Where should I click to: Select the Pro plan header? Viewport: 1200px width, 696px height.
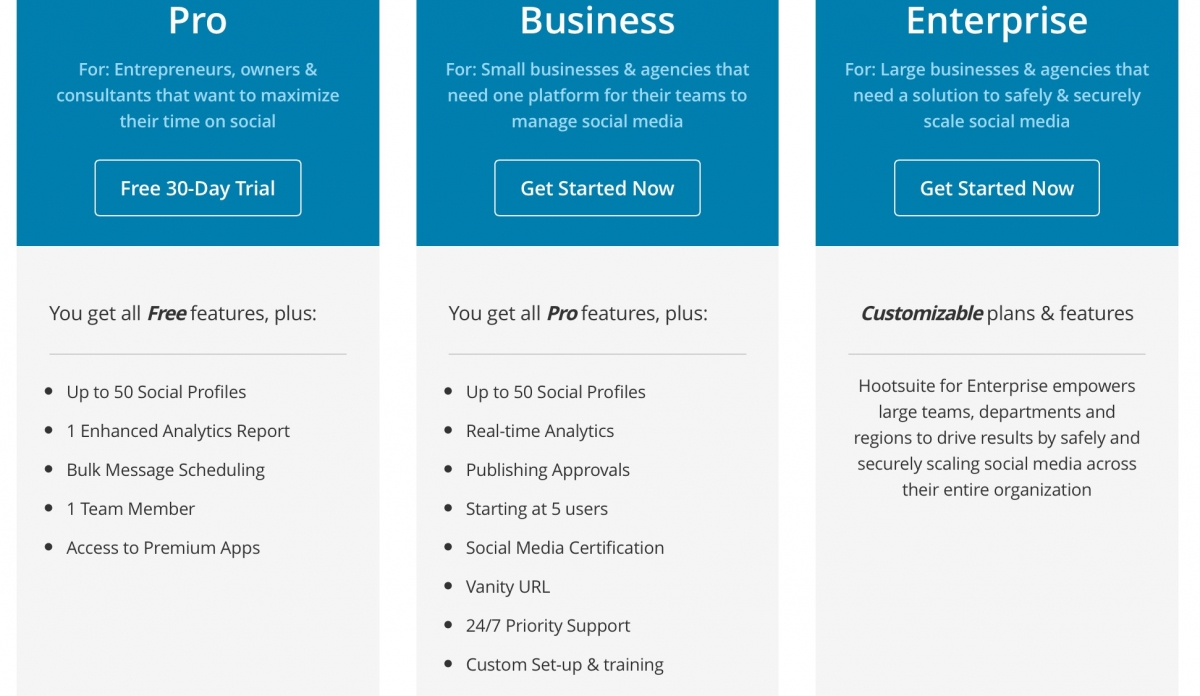pyautogui.click(x=197, y=21)
